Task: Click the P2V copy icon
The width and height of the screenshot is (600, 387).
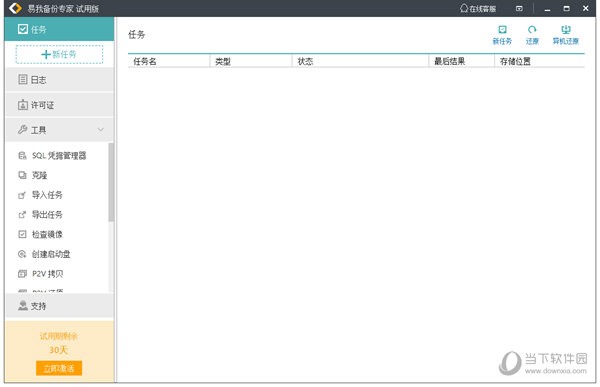Action: tap(22, 274)
